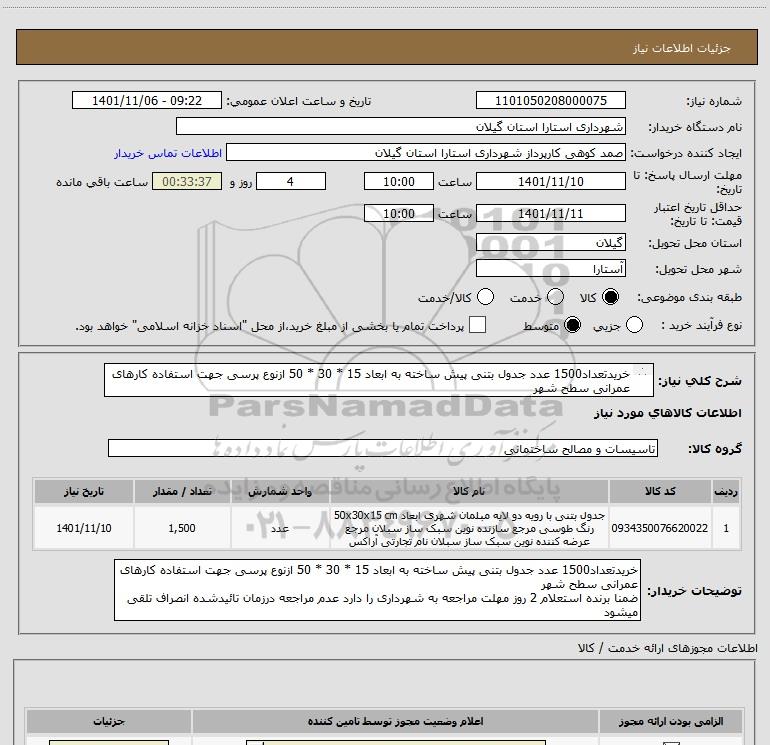Screen dimensions: 770x745
Task: Select the خدمت radio button
Action: [x=555, y=297]
